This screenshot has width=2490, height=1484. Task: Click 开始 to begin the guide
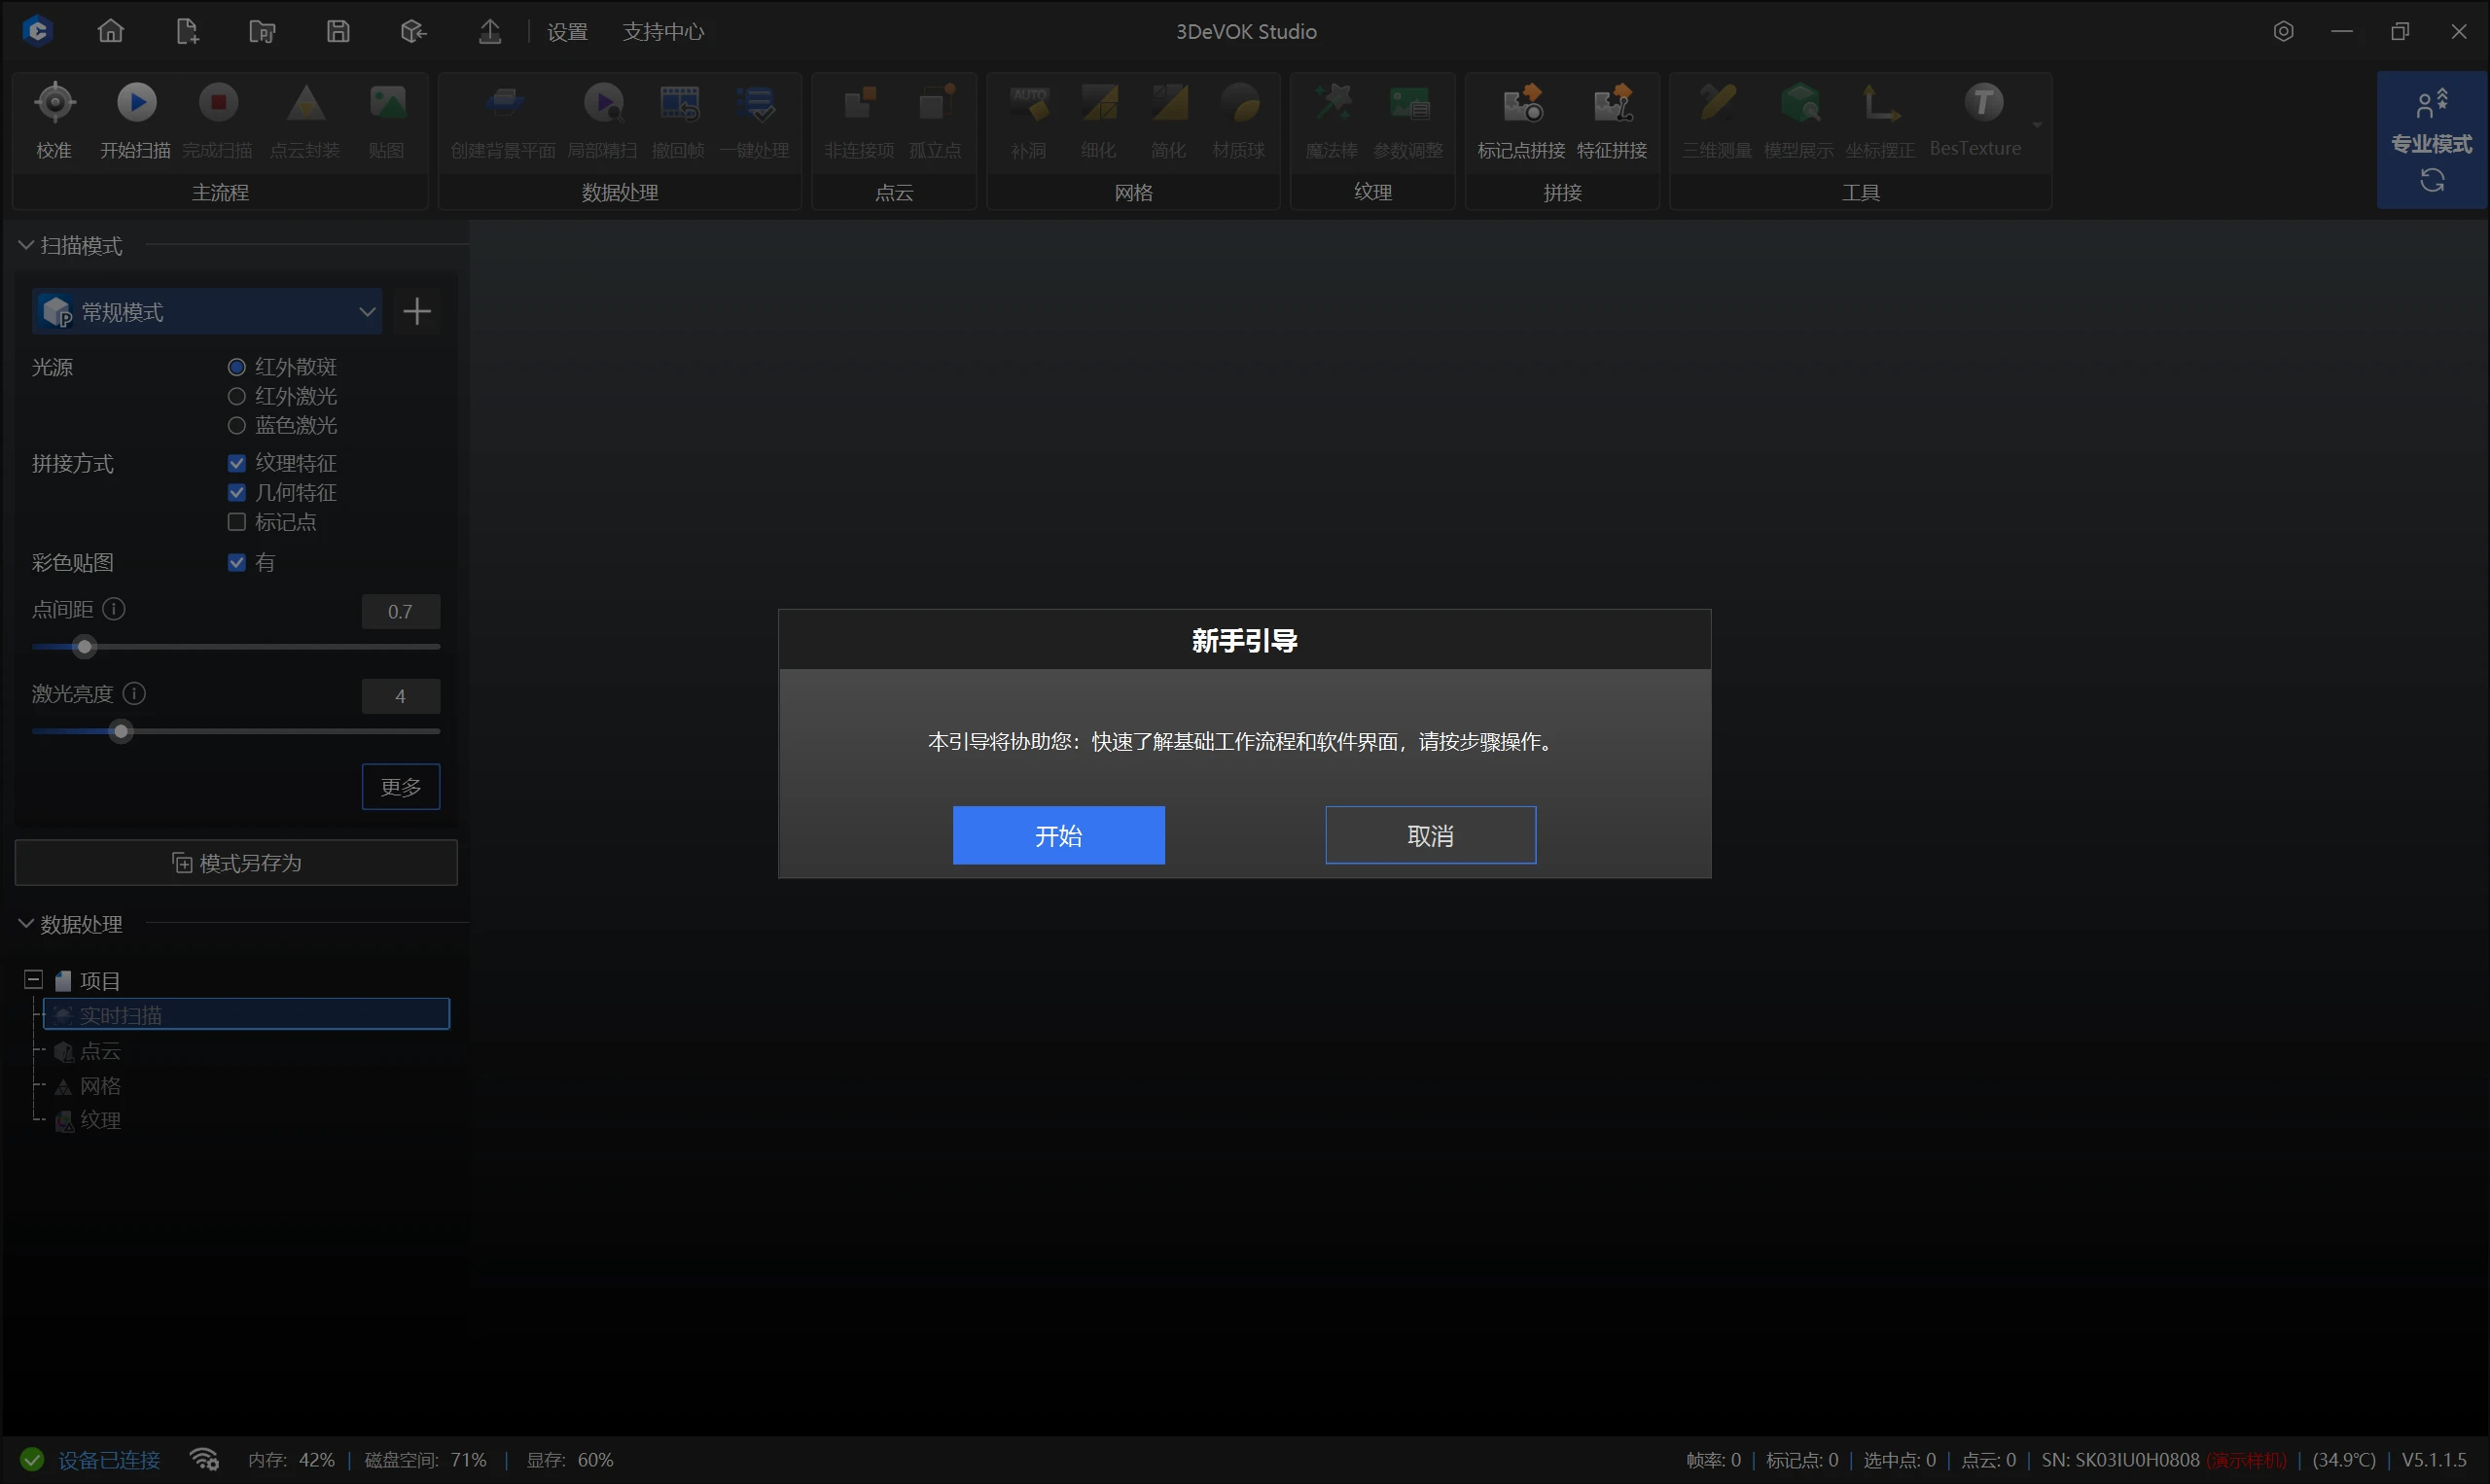click(x=1058, y=835)
